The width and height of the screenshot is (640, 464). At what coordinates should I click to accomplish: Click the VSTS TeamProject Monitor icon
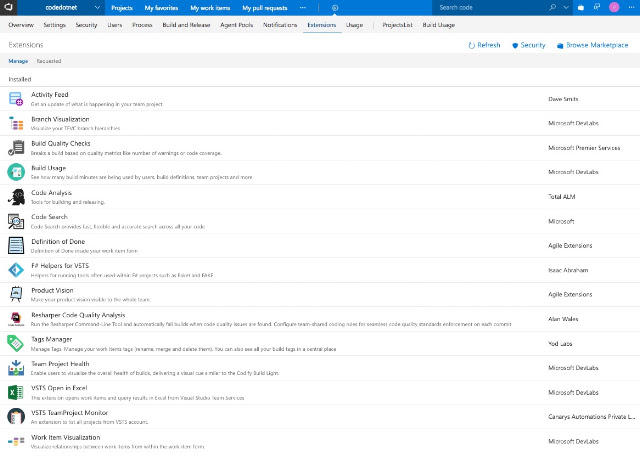click(16, 417)
